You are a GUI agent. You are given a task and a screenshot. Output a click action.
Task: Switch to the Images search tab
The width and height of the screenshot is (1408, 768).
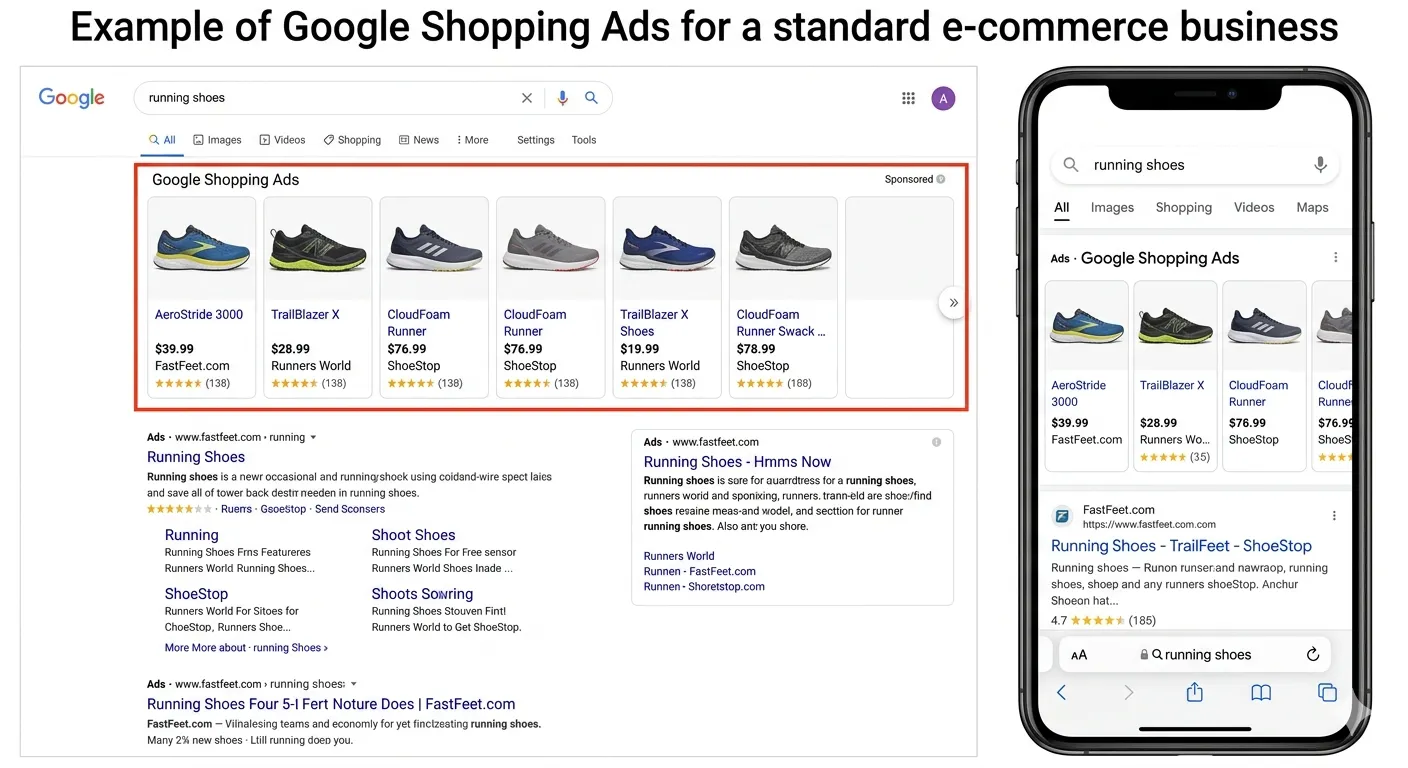tap(217, 139)
